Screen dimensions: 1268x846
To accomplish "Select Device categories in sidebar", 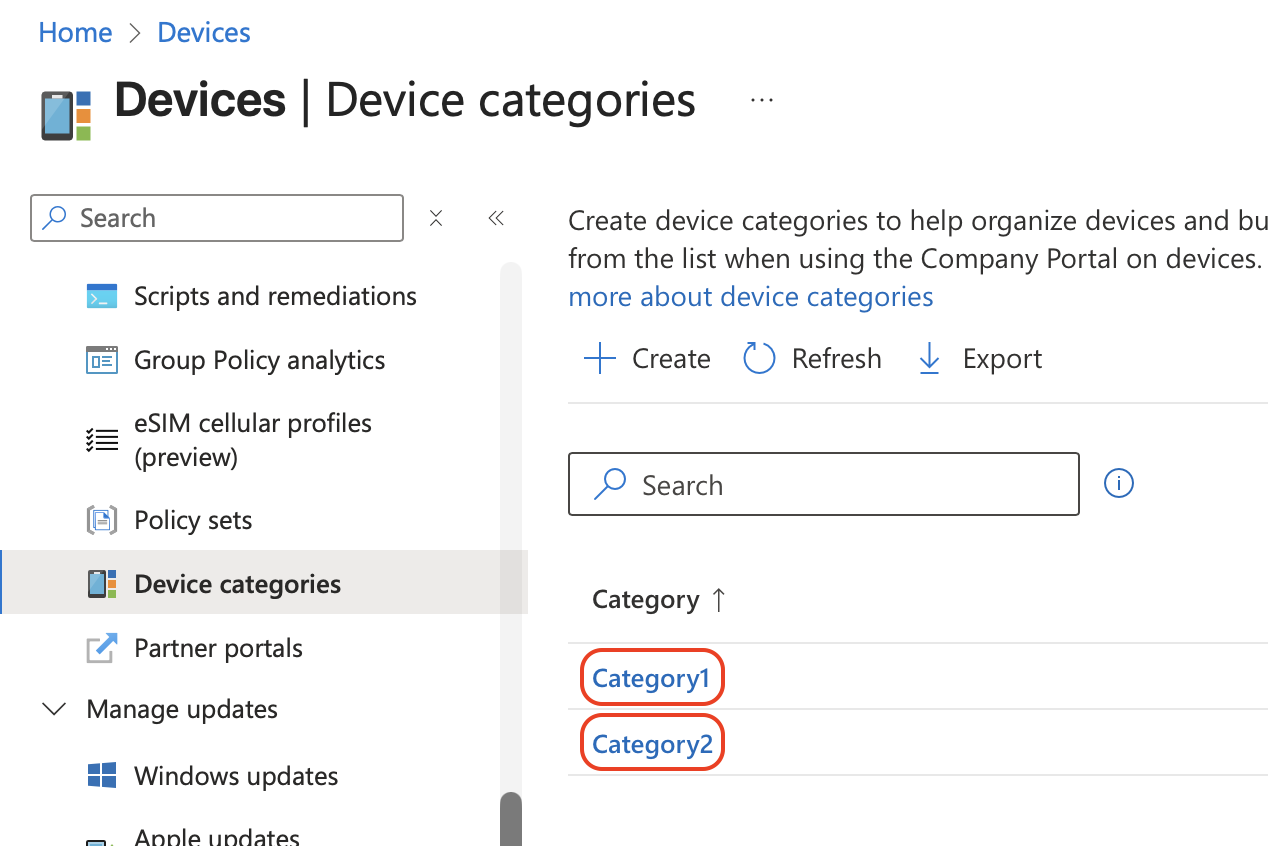I will point(237,584).
